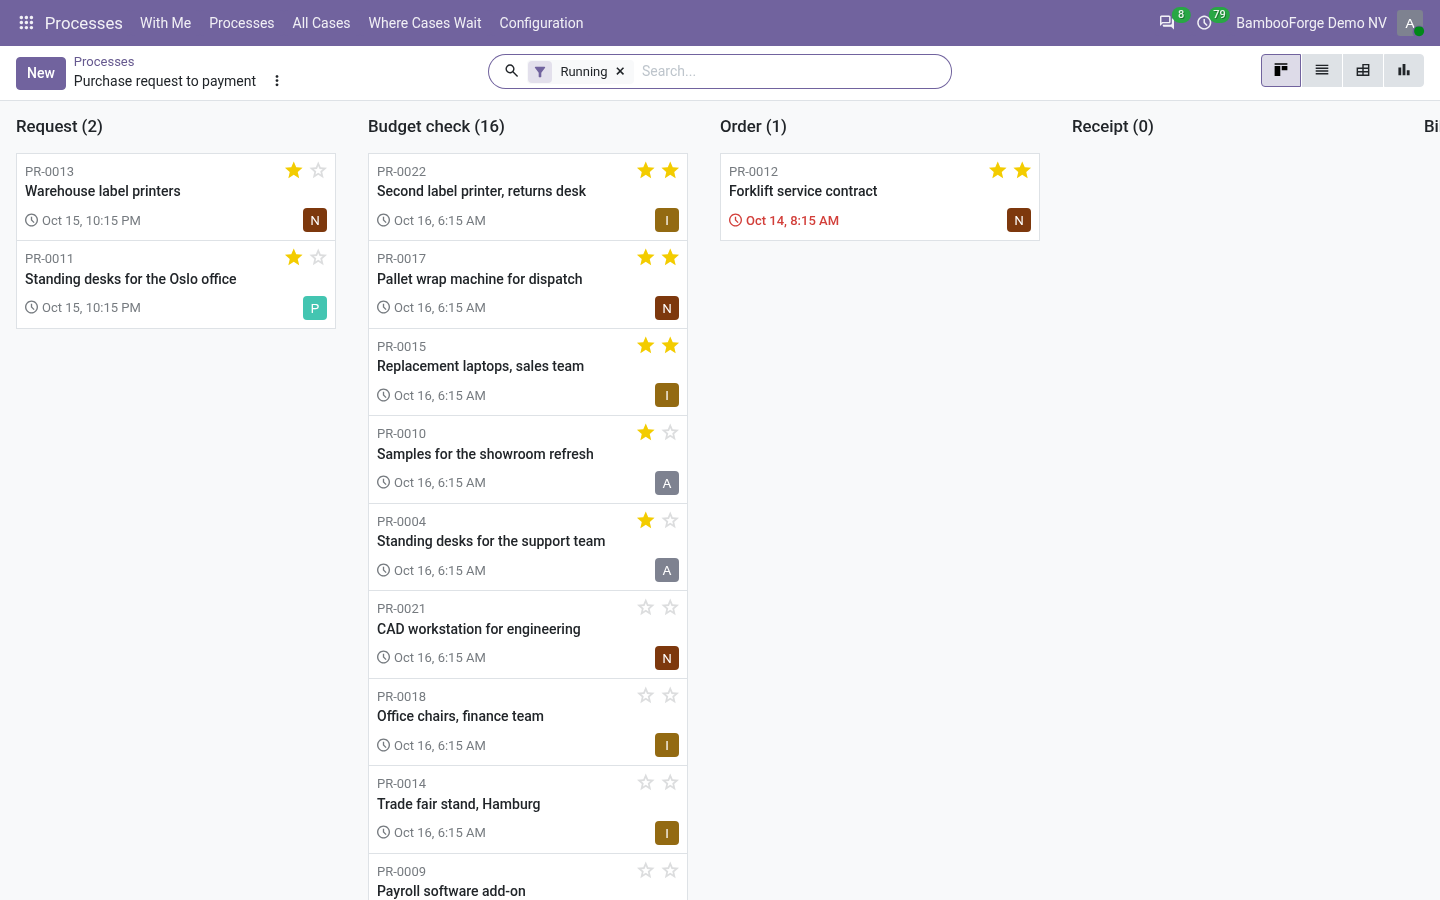Switch to list view
Screen dimensions: 1440x900
pyautogui.click(x=1322, y=70)
